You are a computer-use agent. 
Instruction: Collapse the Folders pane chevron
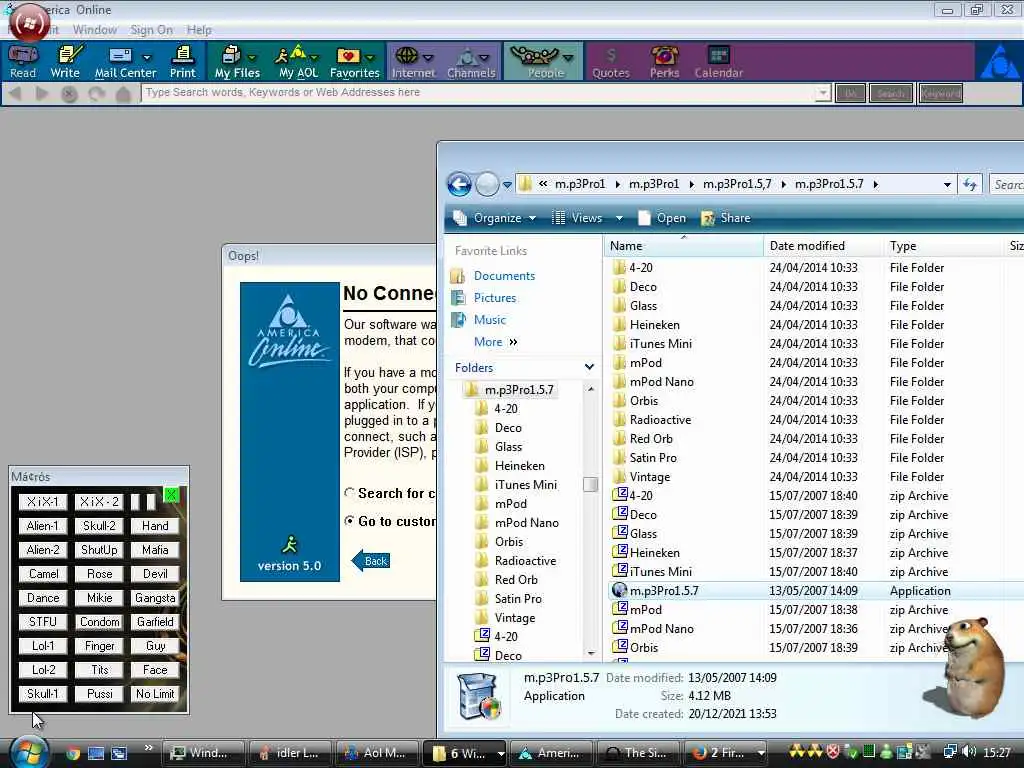pos(589,368)
